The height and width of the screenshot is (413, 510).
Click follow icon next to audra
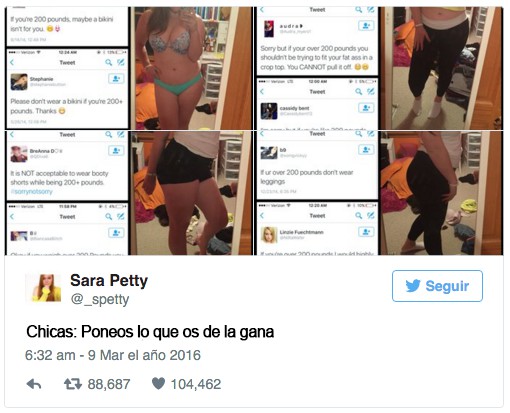(366, 26)
